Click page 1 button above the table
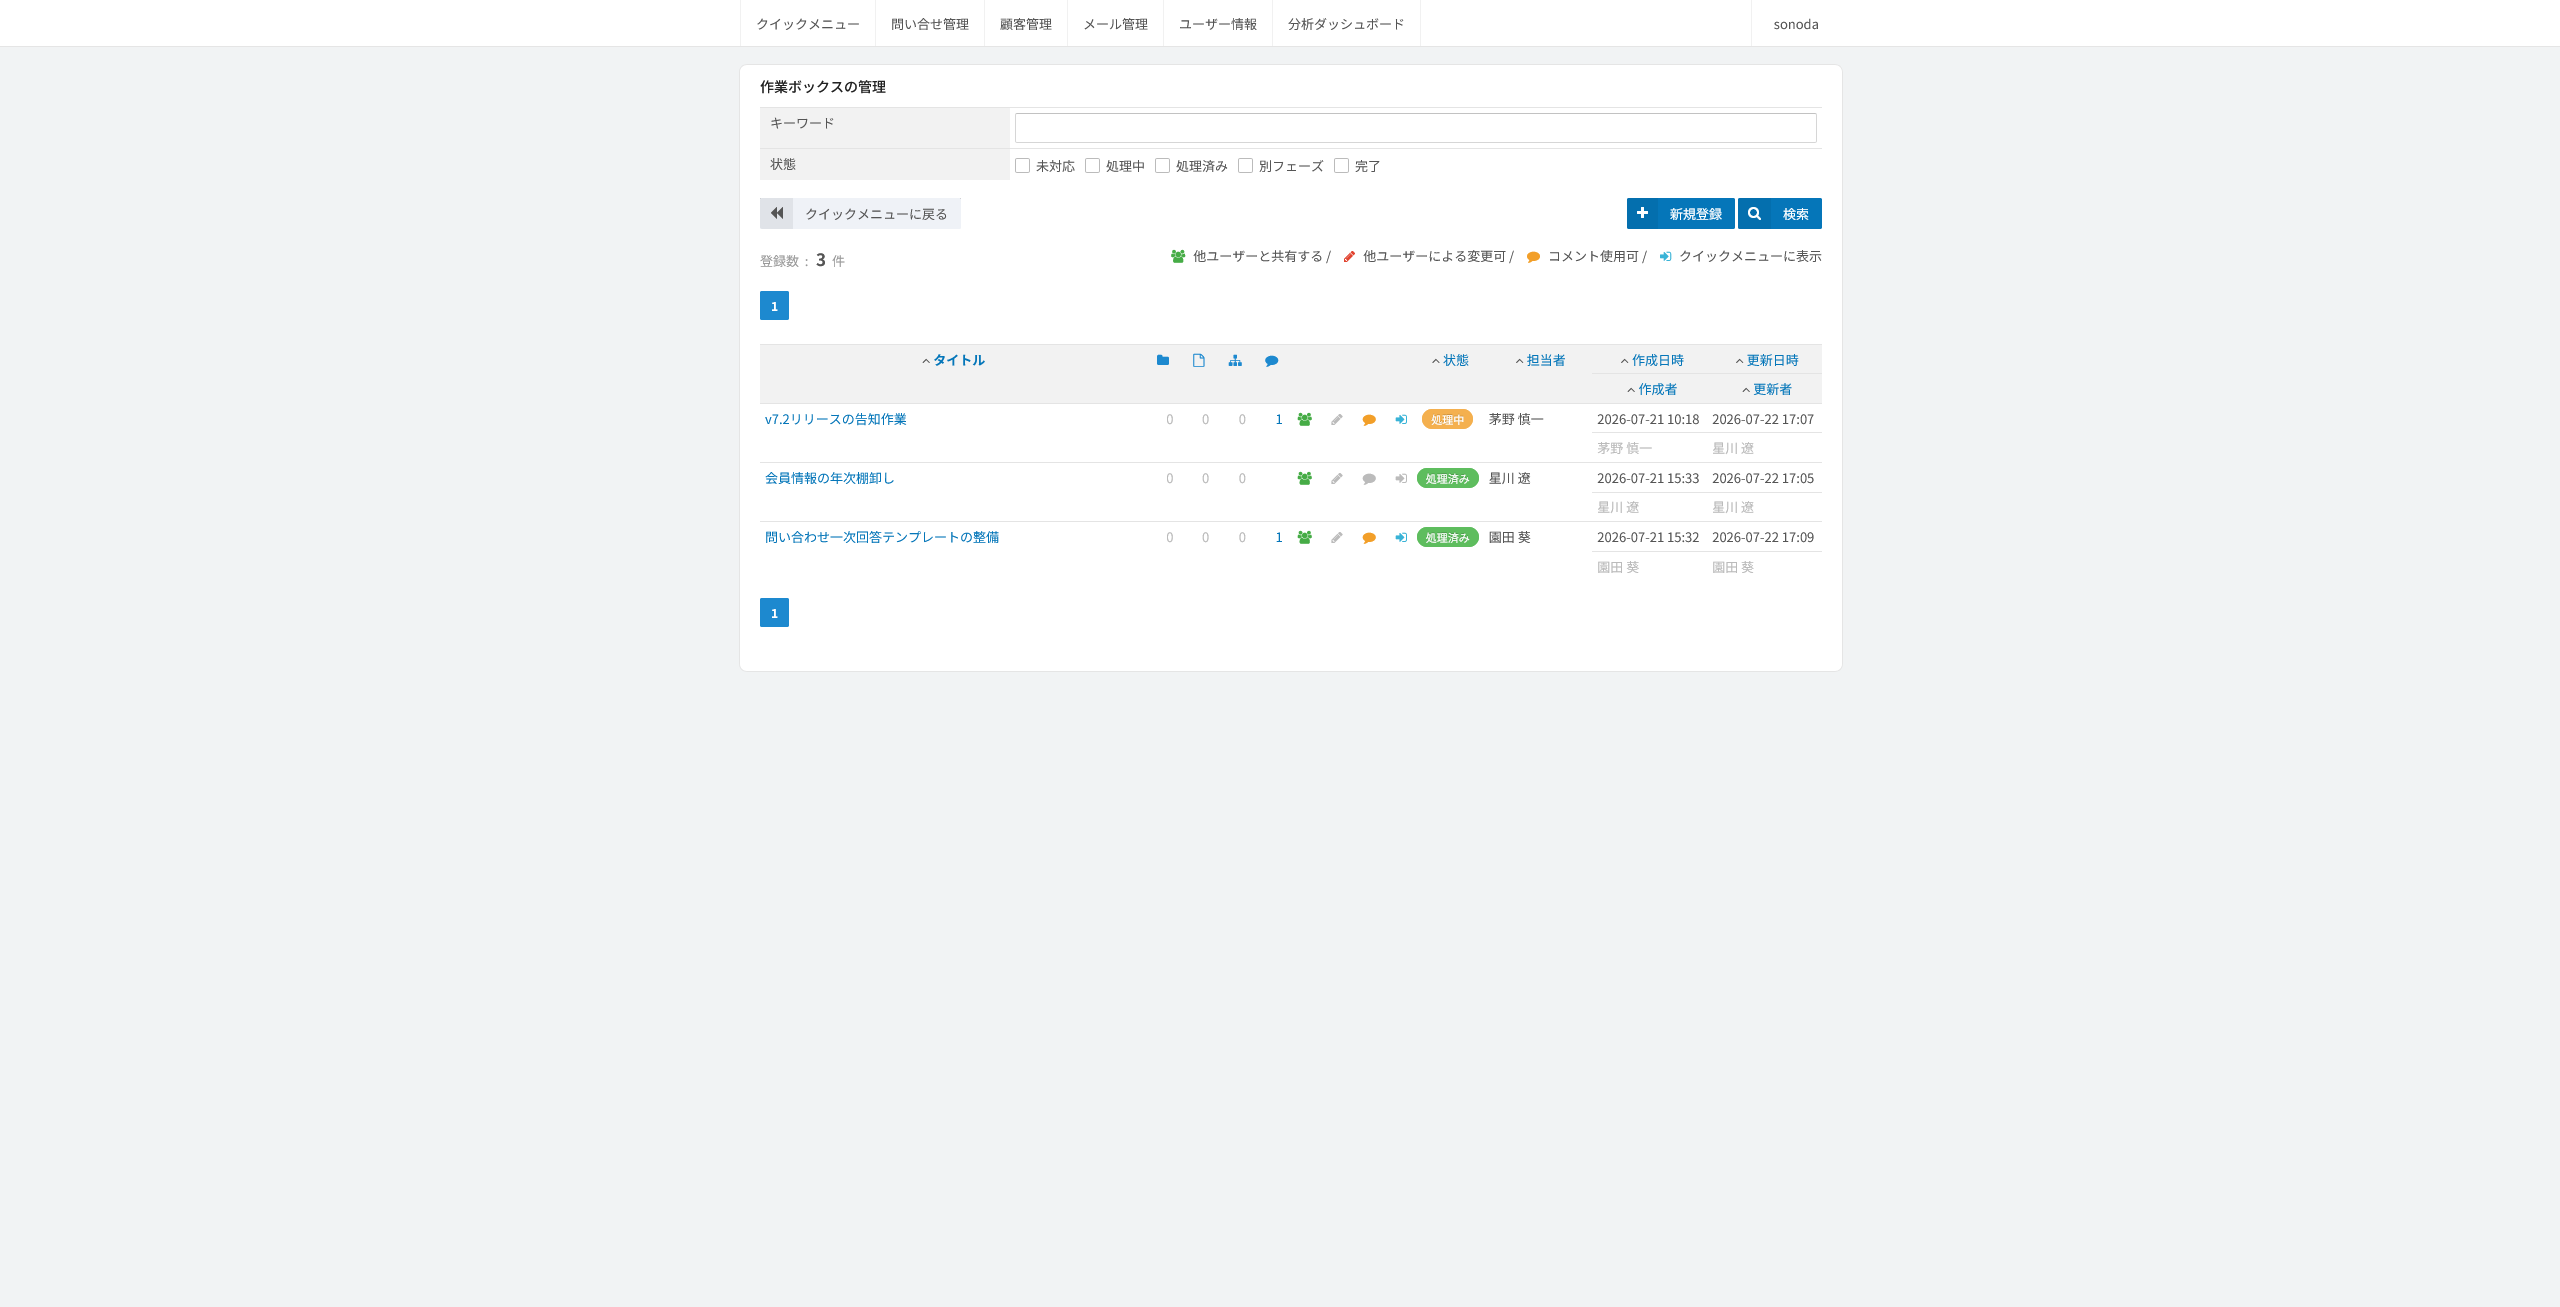 774,306
